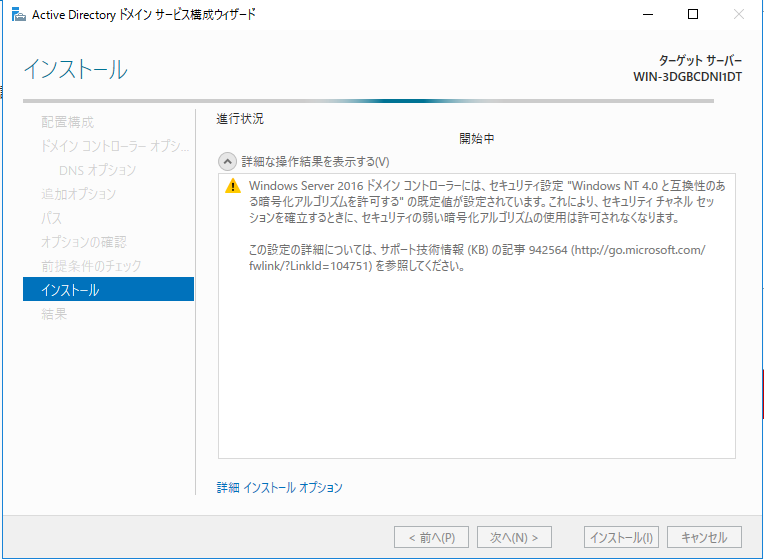The width and height of the screenshot is (764, 559).
Task: Select DNS オプション in the sidebar
Action: point(97,170)
